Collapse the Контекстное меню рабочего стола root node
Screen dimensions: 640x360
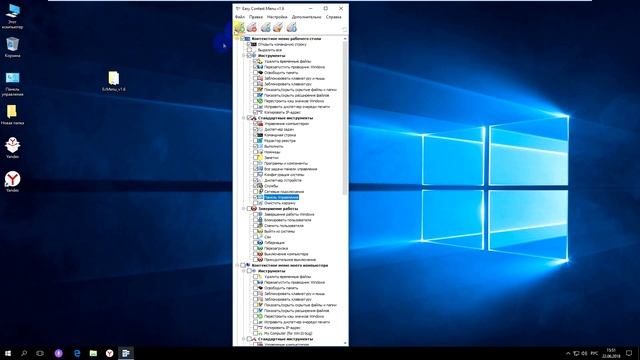pos(237,38)
